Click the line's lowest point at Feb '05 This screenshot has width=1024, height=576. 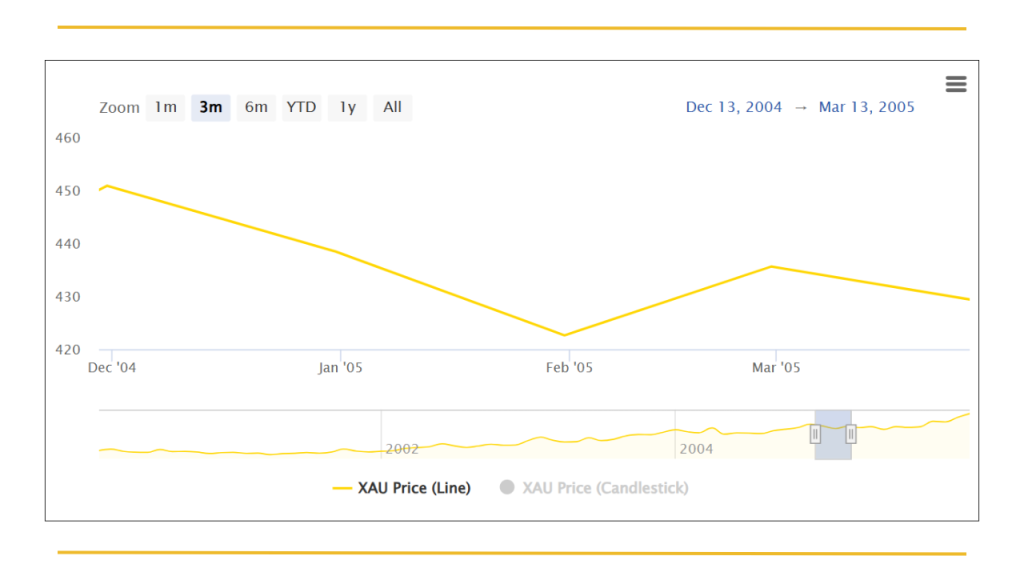click(x=564, y=335)
